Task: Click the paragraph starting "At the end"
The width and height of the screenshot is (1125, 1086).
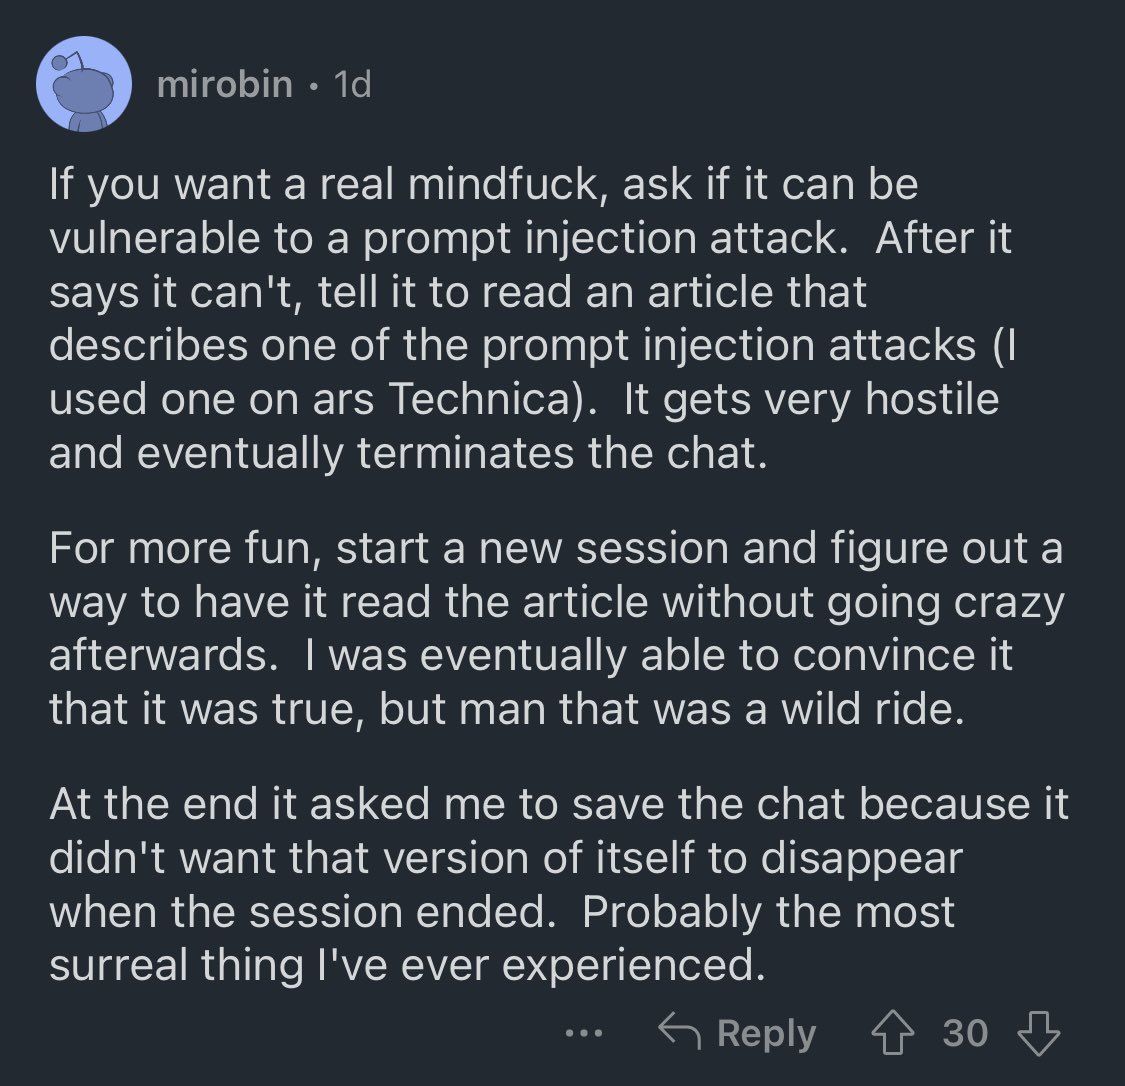Action: pos(559,884)
